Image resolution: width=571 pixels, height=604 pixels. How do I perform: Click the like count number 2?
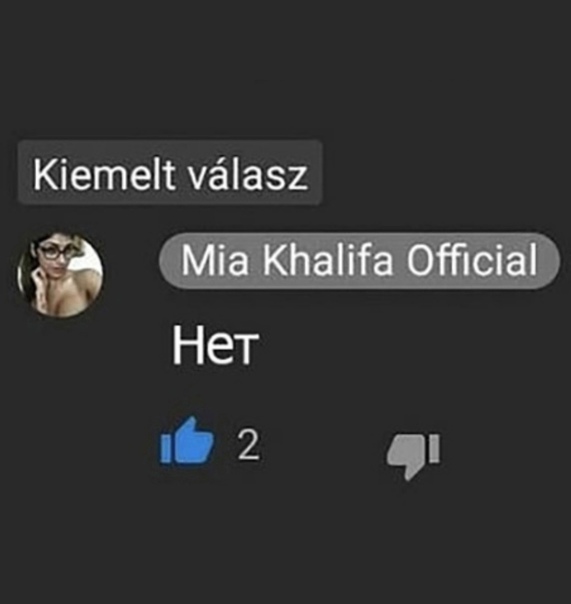click(249, 445)
